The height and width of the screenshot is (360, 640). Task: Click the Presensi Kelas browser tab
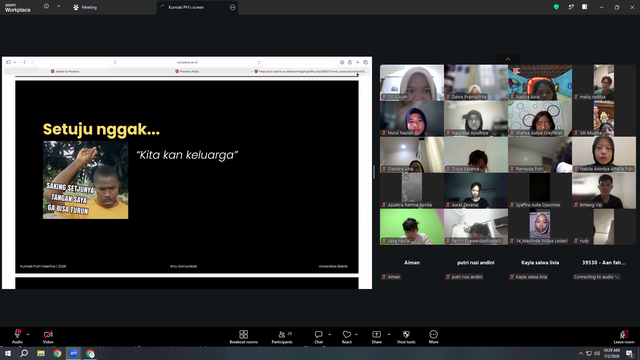pyautogui.click(x=187, y=71)
